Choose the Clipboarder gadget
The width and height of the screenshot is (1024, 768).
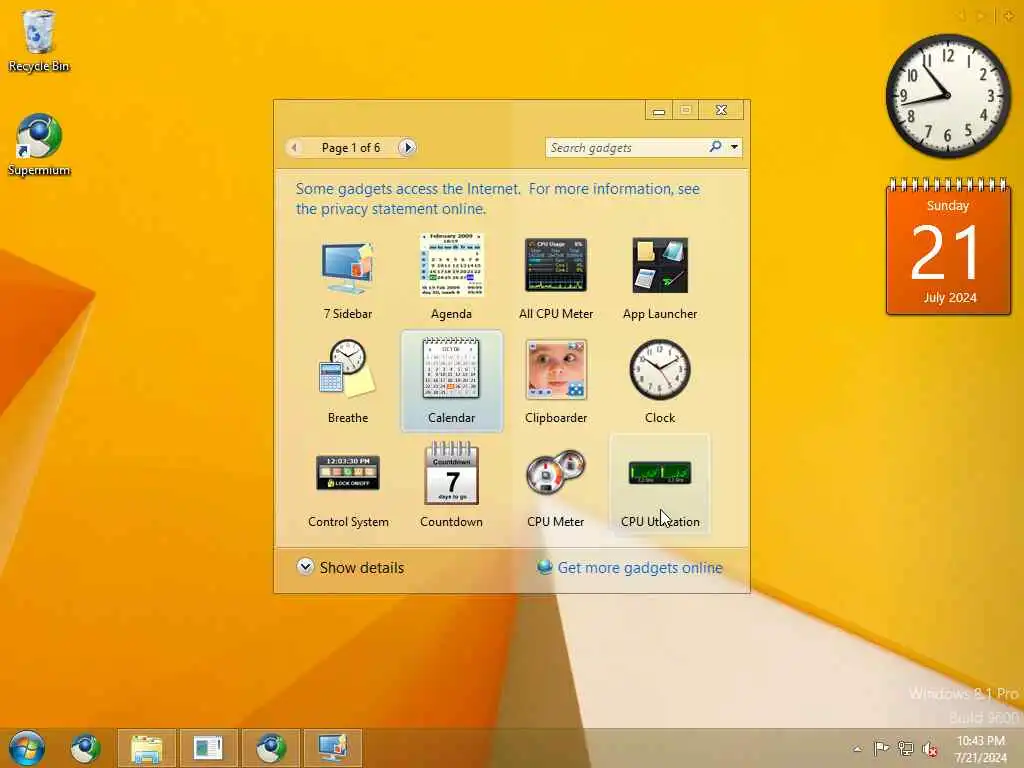[x=556, y=381]
